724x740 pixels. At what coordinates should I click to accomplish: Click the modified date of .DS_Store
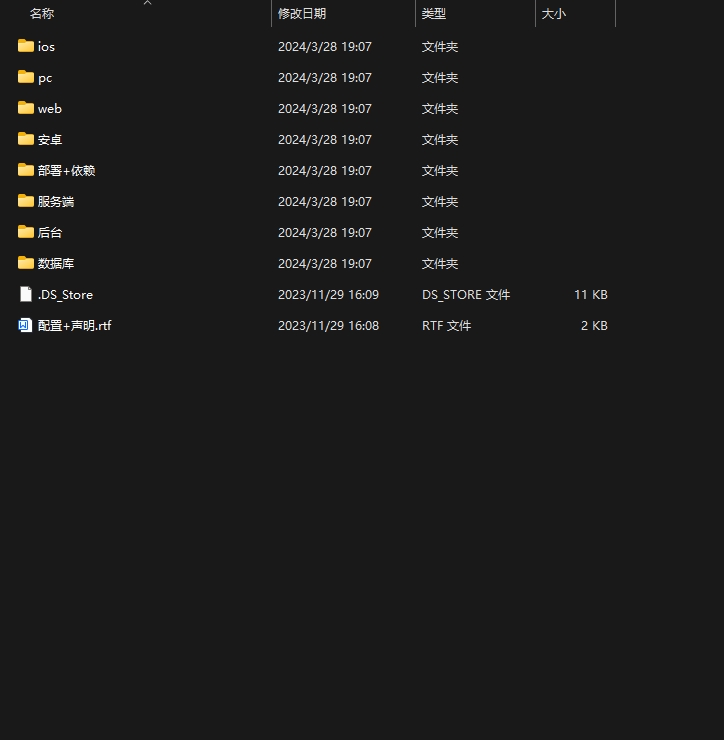click(328, 294)
